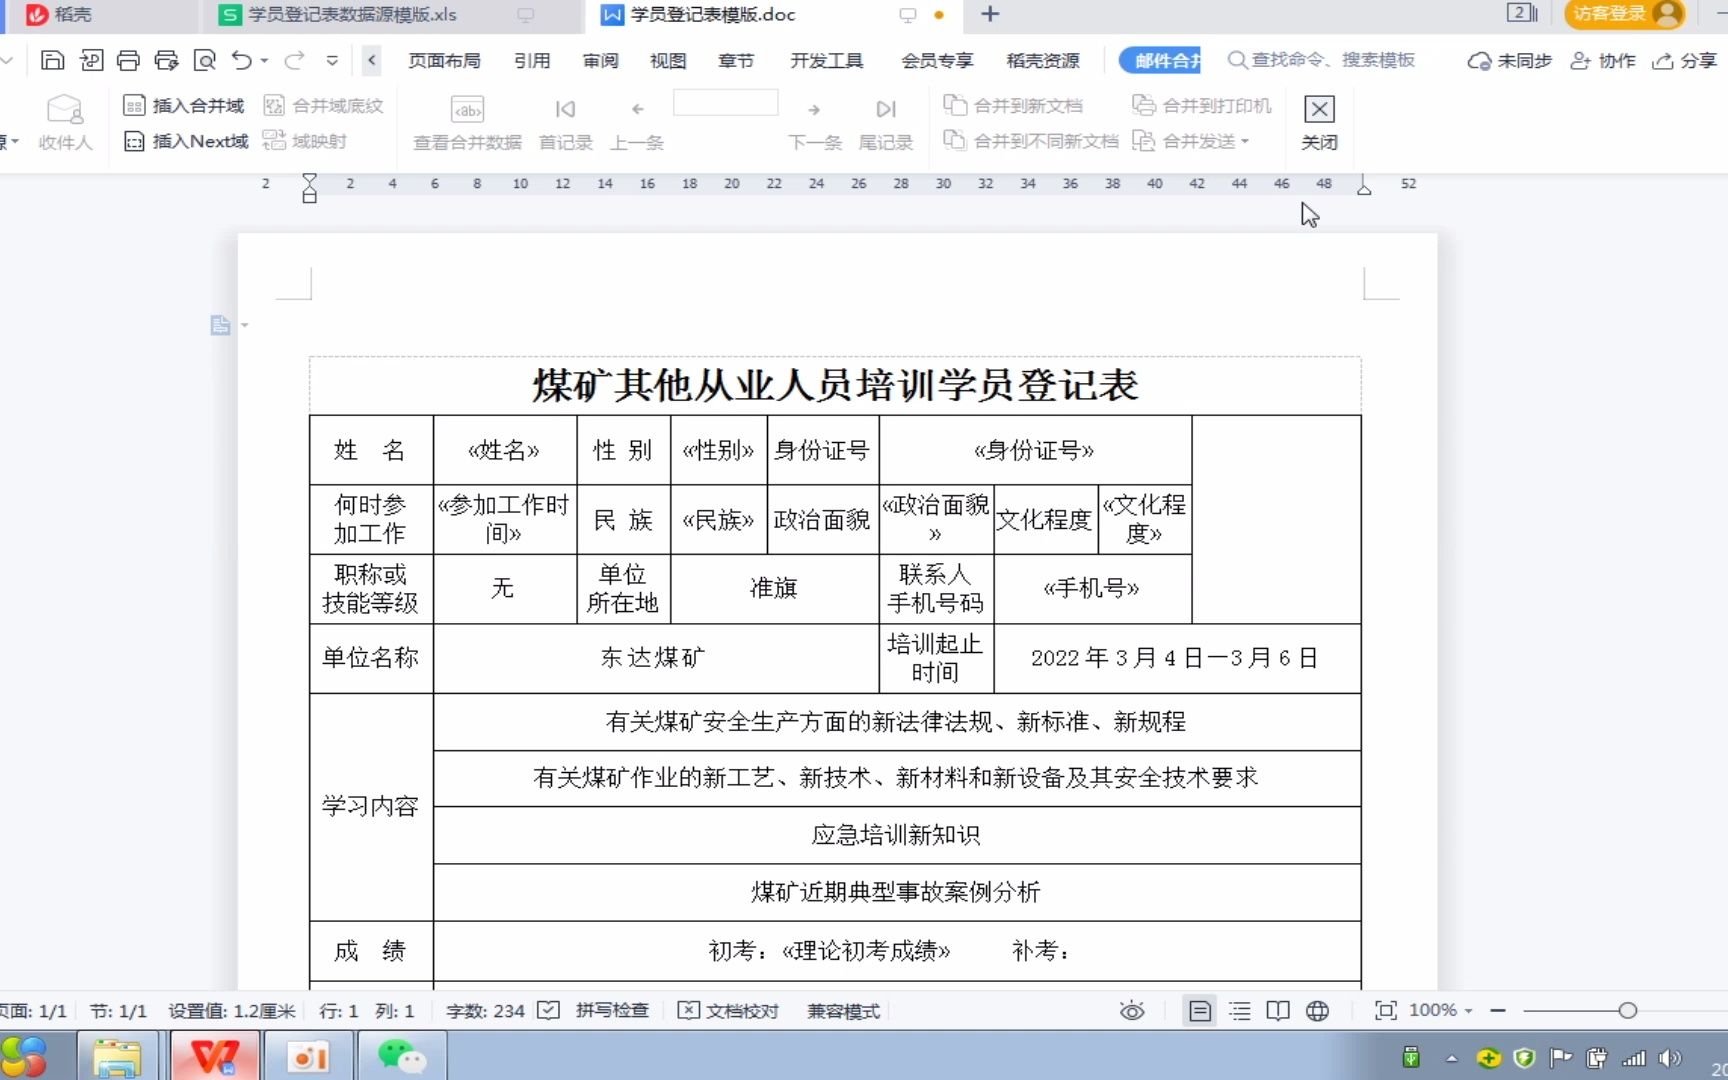Switch to reading view book icon
Viewport: 1728px width, 1080px height.
(x=1278, y=1010)
